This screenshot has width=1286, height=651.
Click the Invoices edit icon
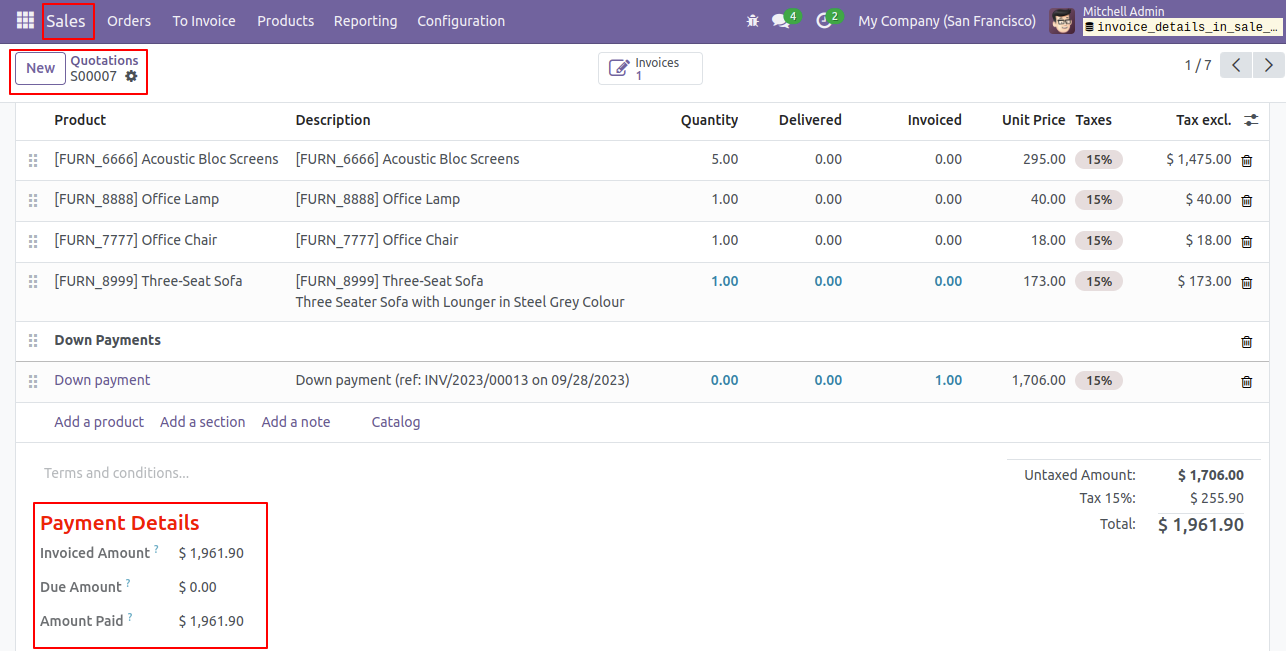tap(619, 69)
